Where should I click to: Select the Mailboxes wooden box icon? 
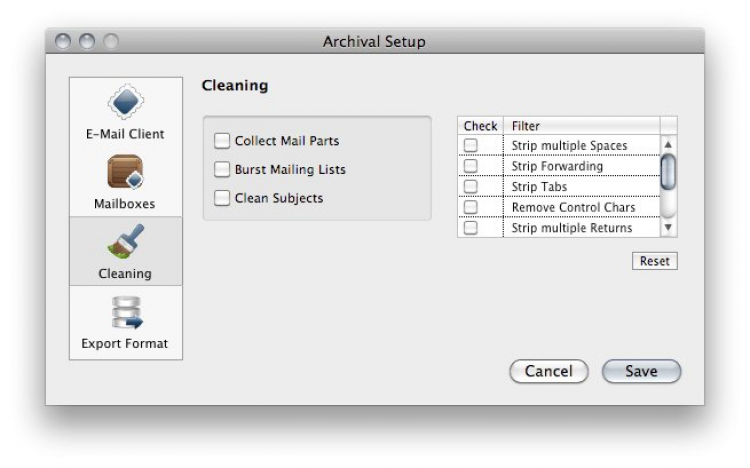pyautogui.click(x=125, y=173)
